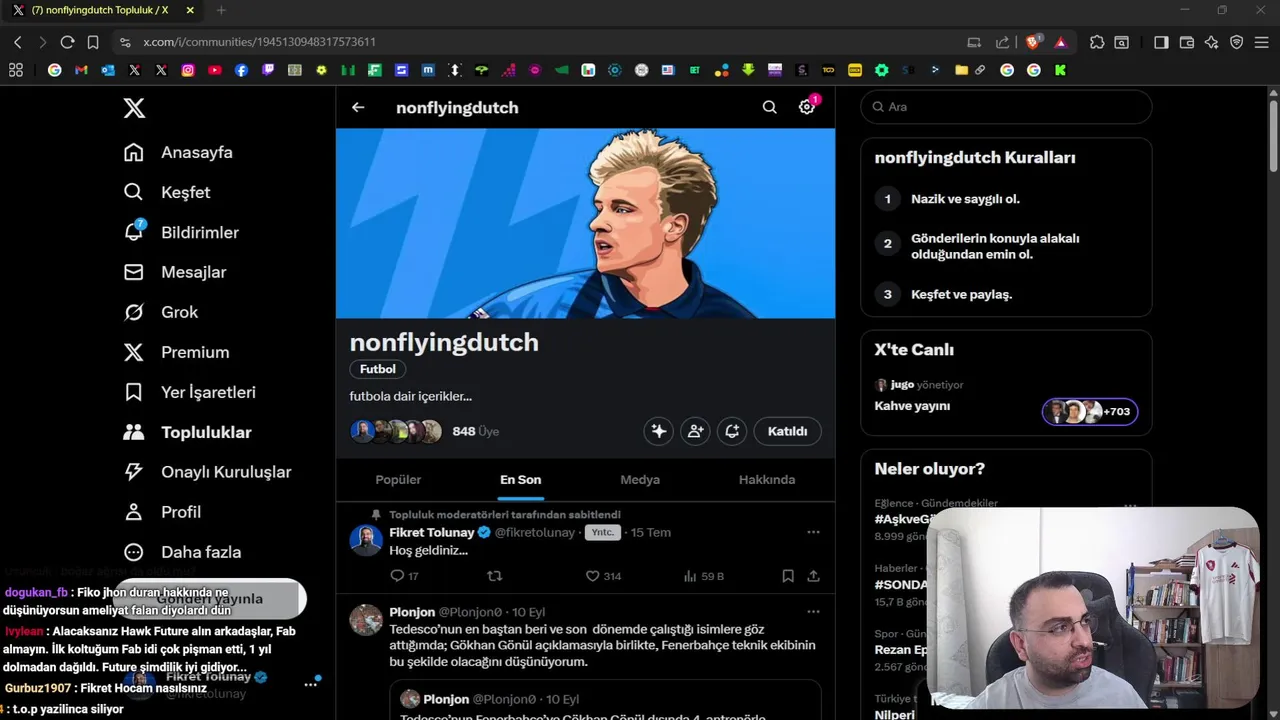This screenshot has height=720, width=1280.
Task: Go to Profil in sidebar
Action: [162, 512]
